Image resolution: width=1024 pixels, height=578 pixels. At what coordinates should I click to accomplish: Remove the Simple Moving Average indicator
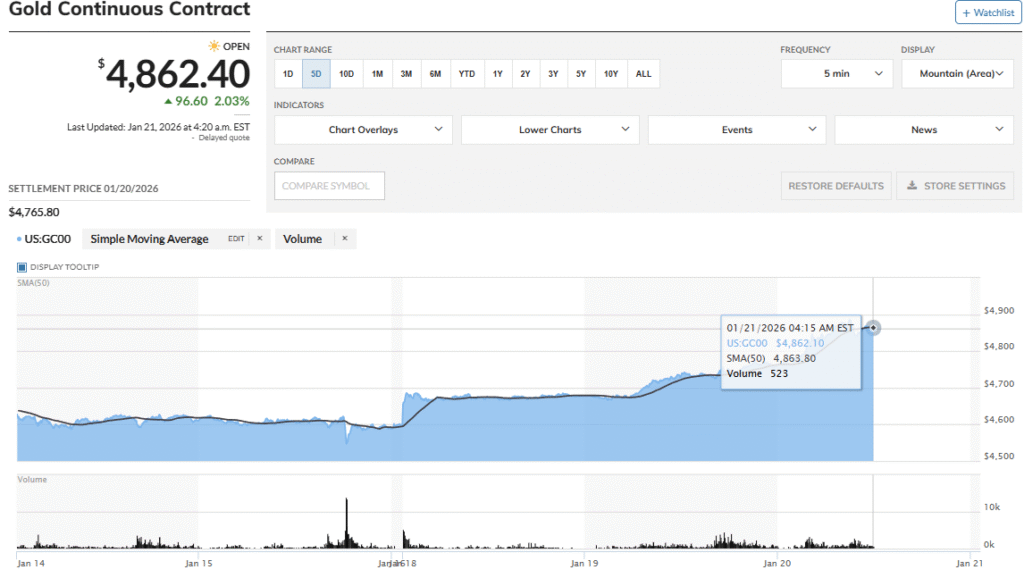259,239
